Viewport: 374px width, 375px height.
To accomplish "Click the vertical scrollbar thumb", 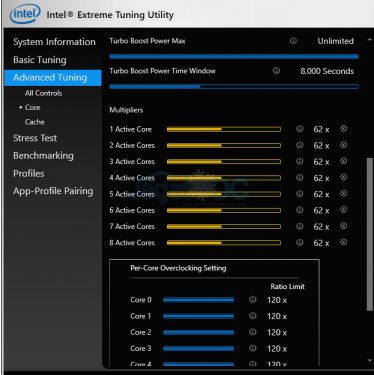I will (369, 234).
